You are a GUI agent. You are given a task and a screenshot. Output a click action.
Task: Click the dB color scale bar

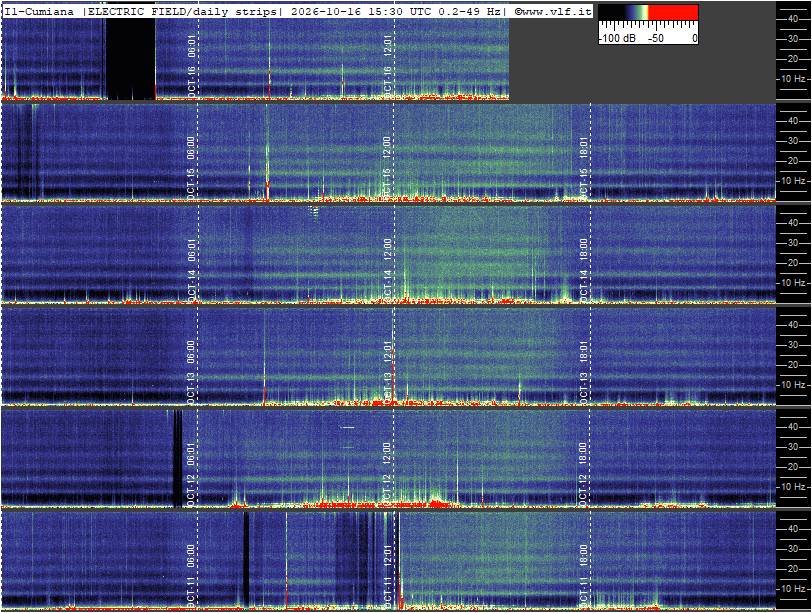click(x=648, y=12)
